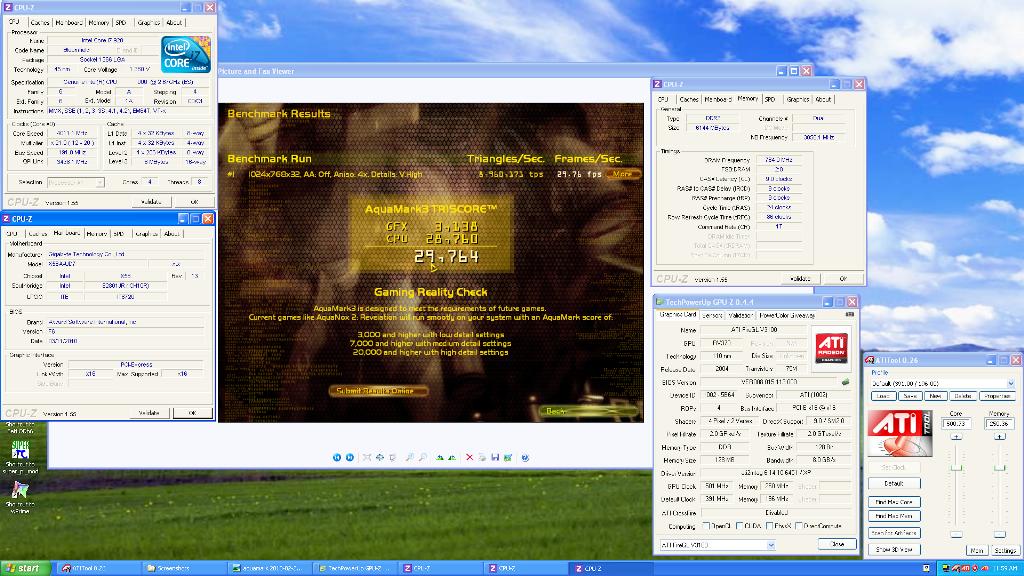Click Show 3D View in ATITool

coord(895,549)
